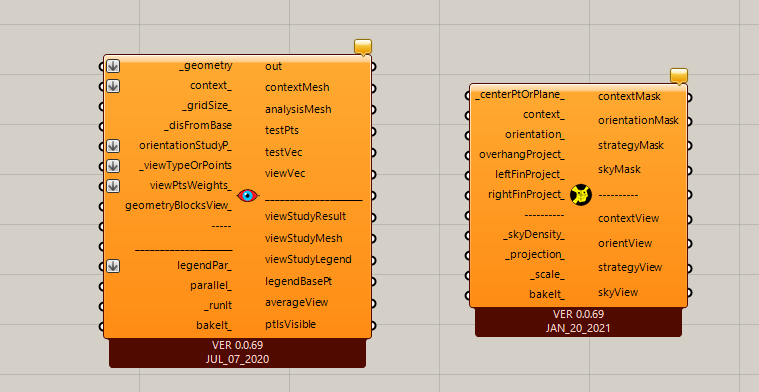Click the viewStudyMesh output
759x392 pixels.
click(x=304, y=238)
